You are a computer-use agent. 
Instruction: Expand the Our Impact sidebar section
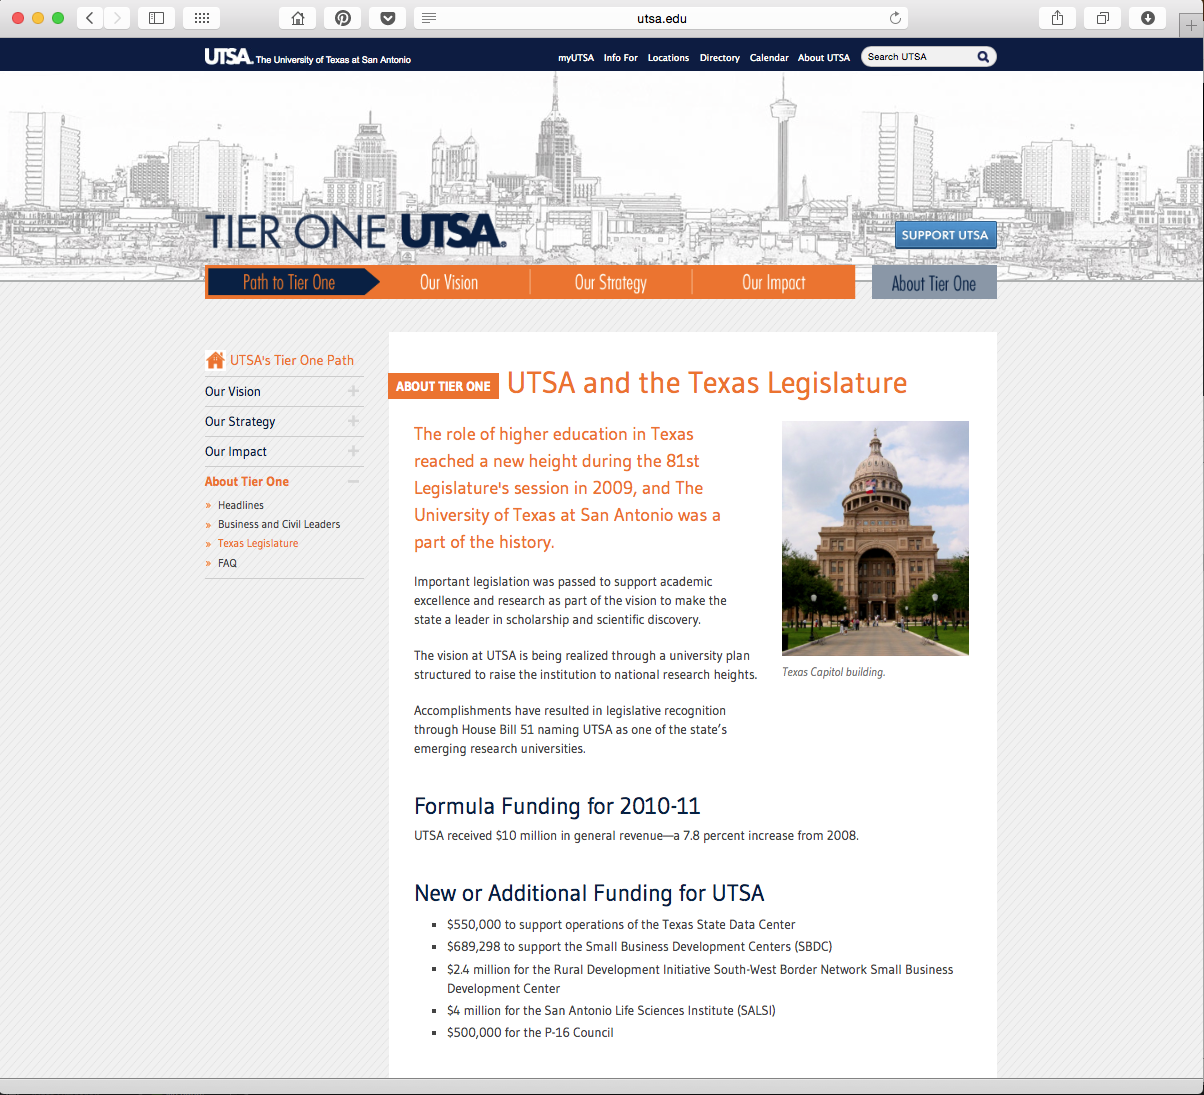353,451
